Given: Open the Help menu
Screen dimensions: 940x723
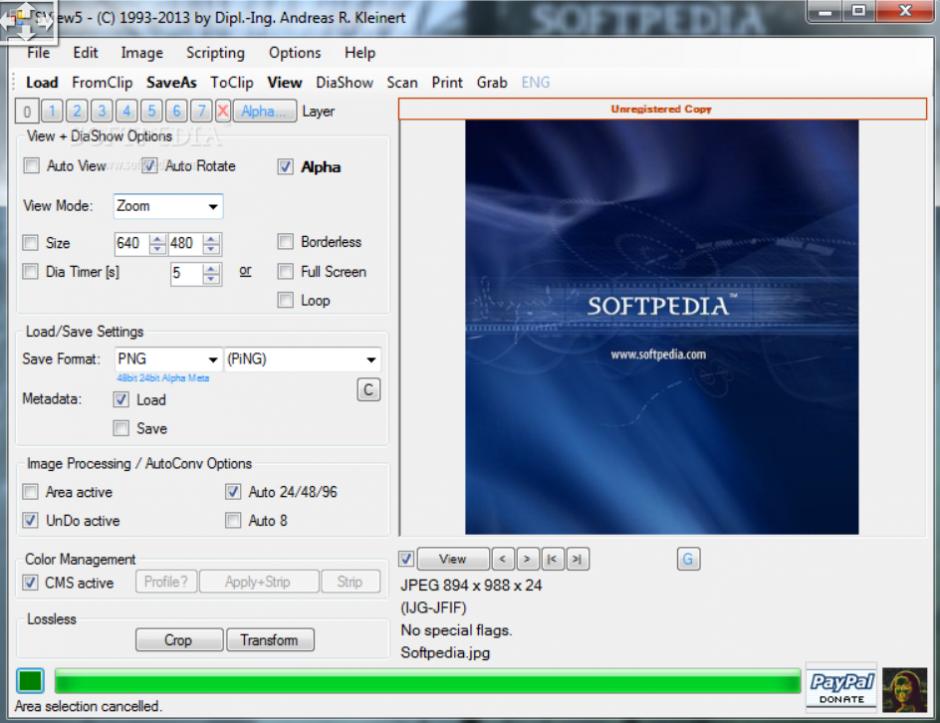Looking at the screenshot, I should [360, 53].
